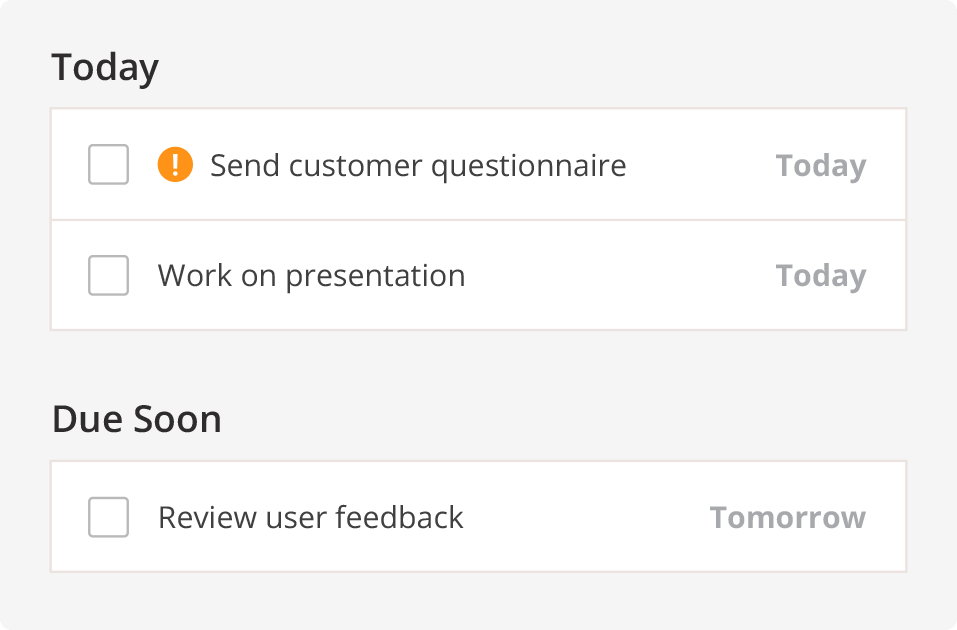This screenshot has height=630, width=957.
Task: Click empty space in questionnaire task row
Action: 700,165
